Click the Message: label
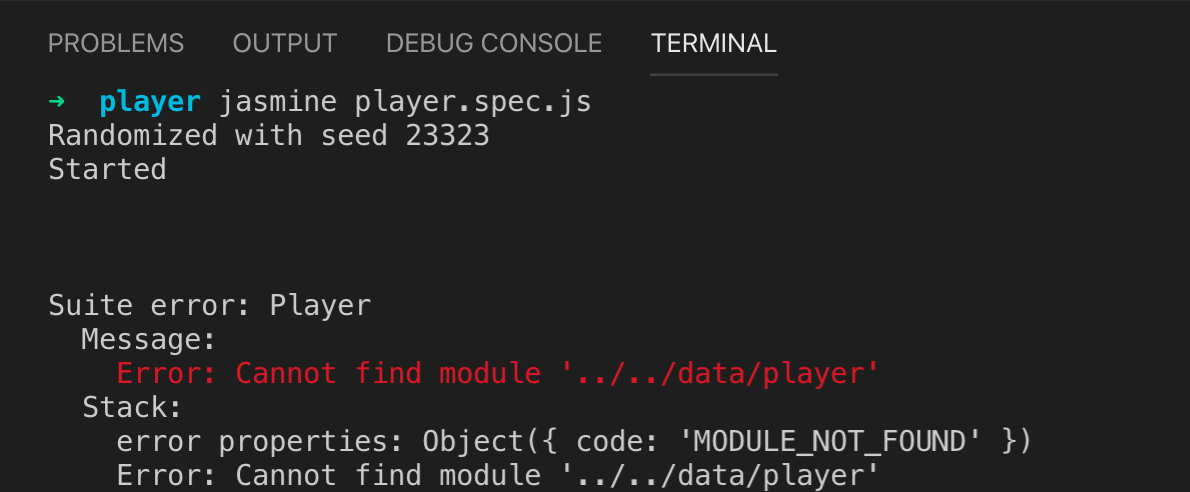This screenshot has width=1190, height=492. pos(149,339)
